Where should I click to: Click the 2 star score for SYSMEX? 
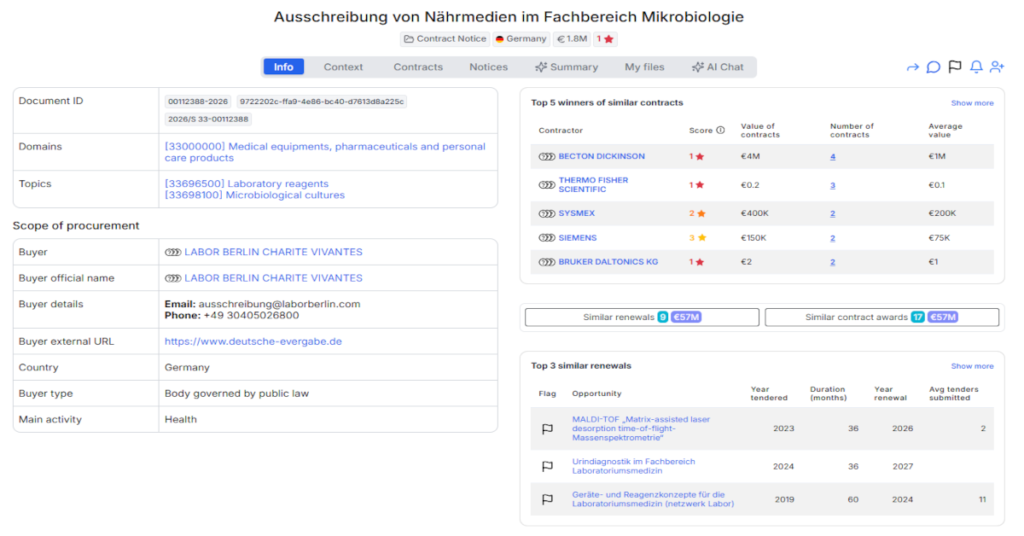click(697, 213)
